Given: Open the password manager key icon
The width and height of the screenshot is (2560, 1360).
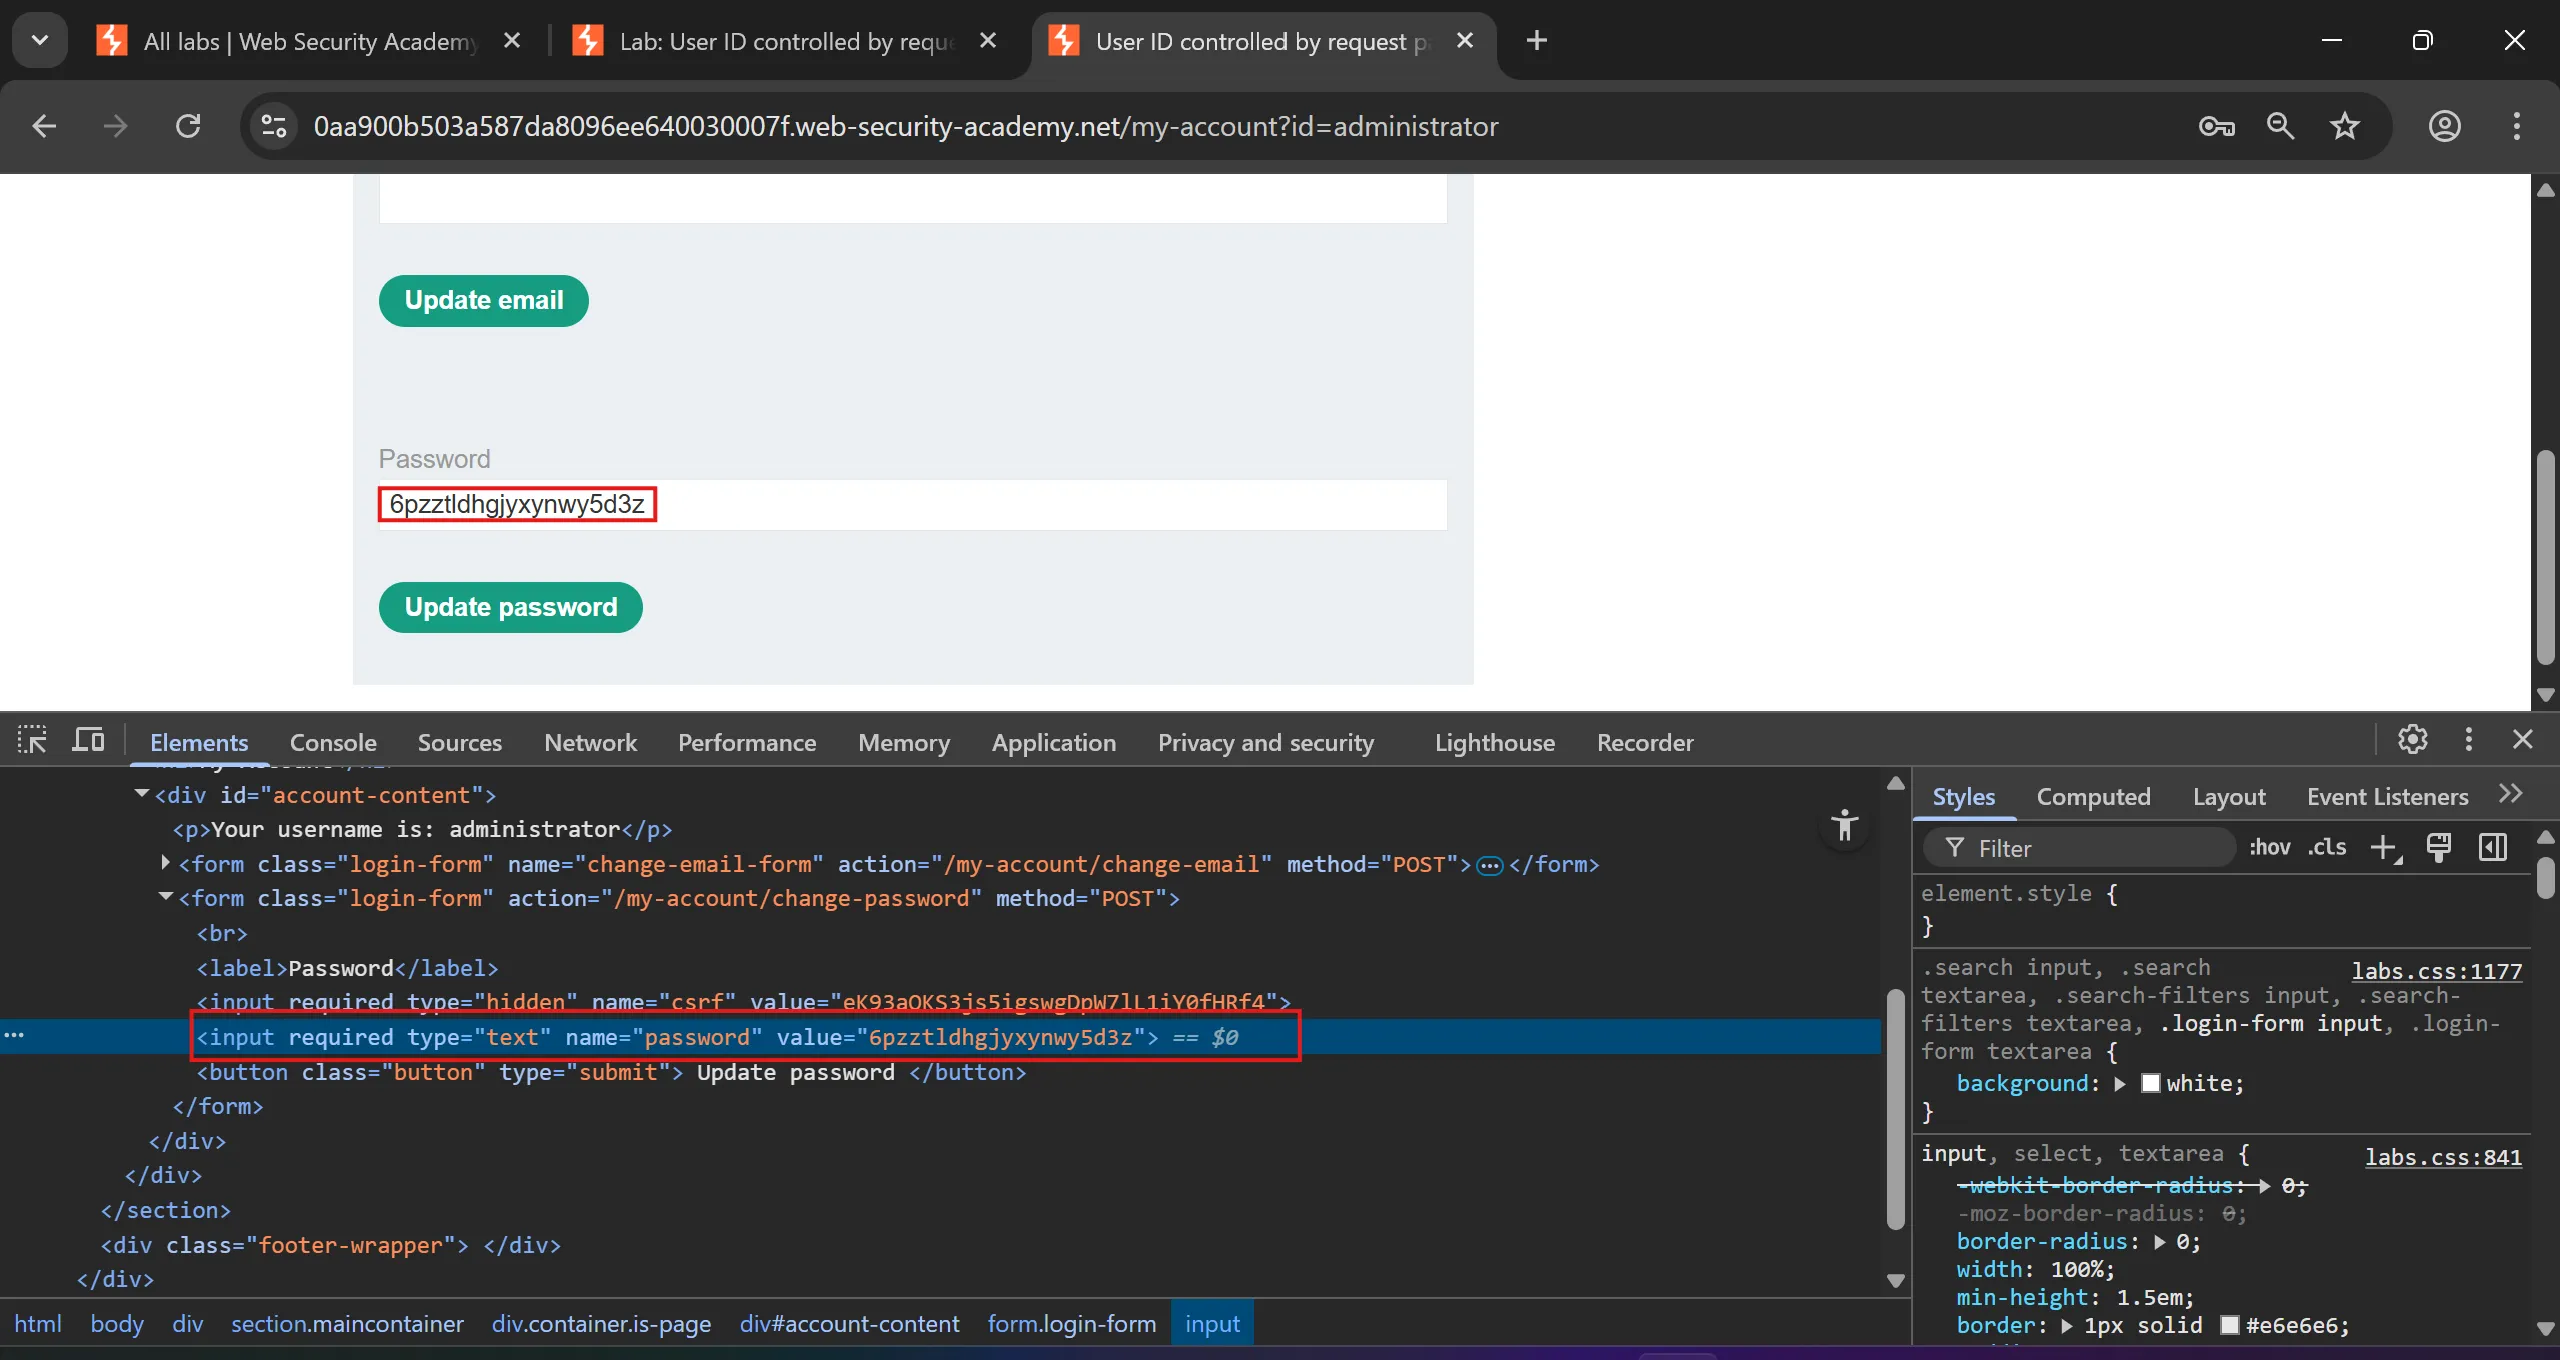Looking at the screenshot, I should 2217,126.
